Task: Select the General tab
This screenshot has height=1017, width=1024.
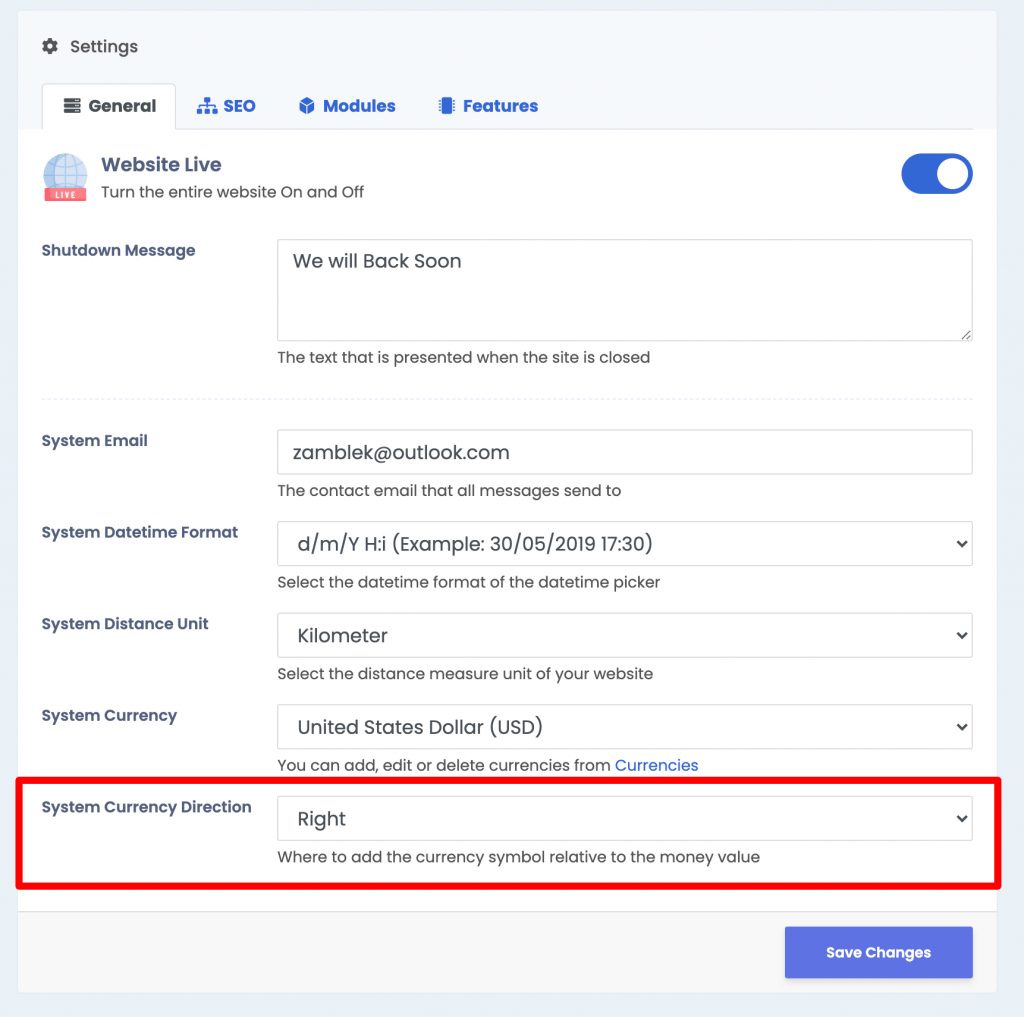Action: tap(109, 106)
